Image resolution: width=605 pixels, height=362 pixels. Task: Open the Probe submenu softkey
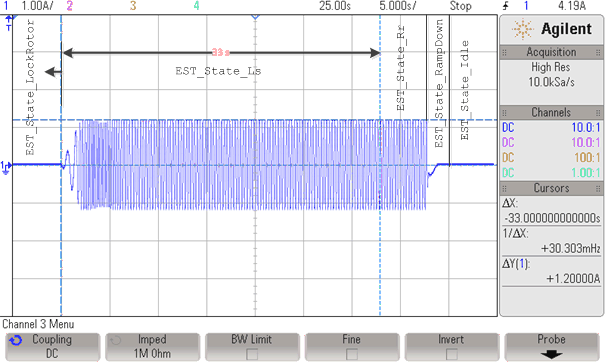pos(551,347)
